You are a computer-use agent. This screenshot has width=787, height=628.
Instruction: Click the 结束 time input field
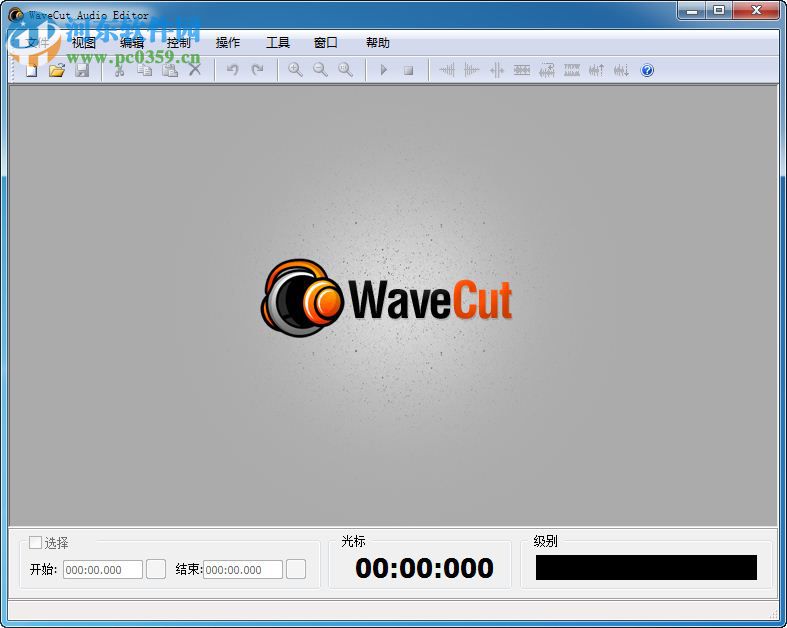[x=242, y=570]
